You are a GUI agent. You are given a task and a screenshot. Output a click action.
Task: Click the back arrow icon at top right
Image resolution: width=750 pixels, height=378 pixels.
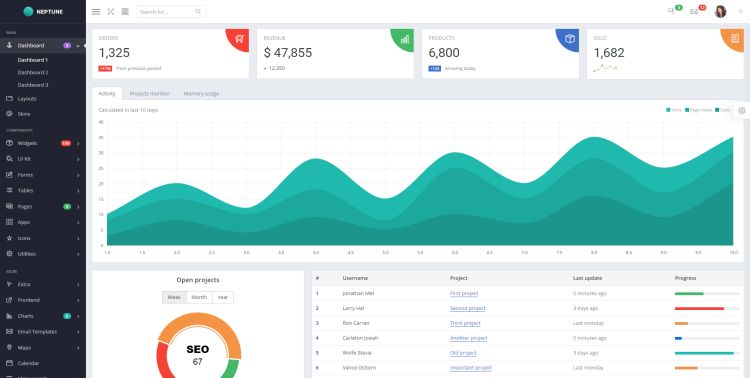(741, 11)
